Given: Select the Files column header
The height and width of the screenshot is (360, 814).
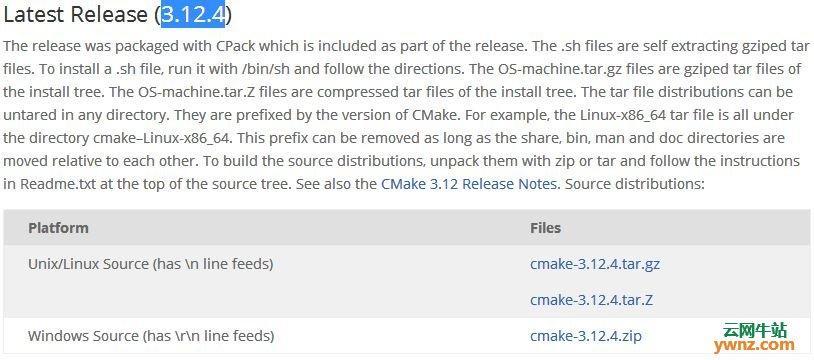Looking at the screenshot, I should (546, 228).
